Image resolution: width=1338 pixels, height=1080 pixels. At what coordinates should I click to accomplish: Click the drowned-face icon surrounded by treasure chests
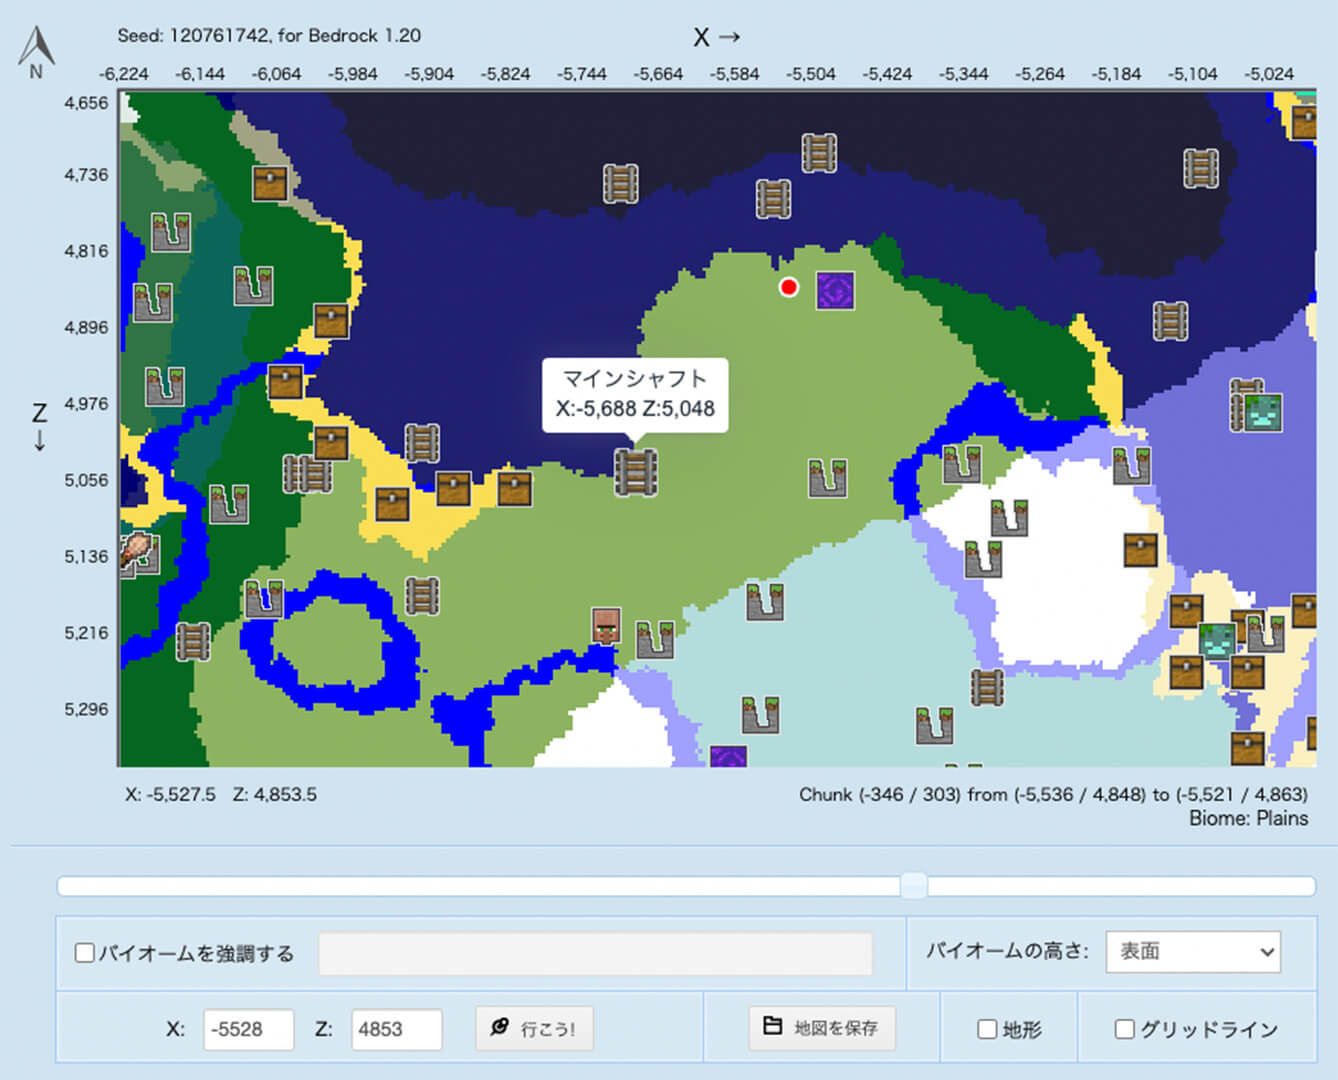[1217, 640]
